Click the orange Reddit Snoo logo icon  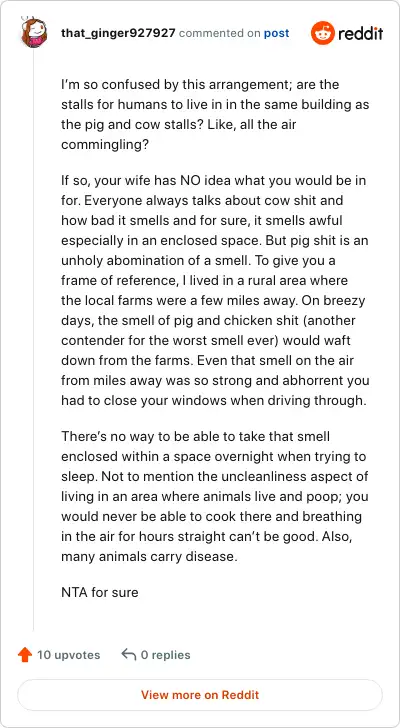323,33
